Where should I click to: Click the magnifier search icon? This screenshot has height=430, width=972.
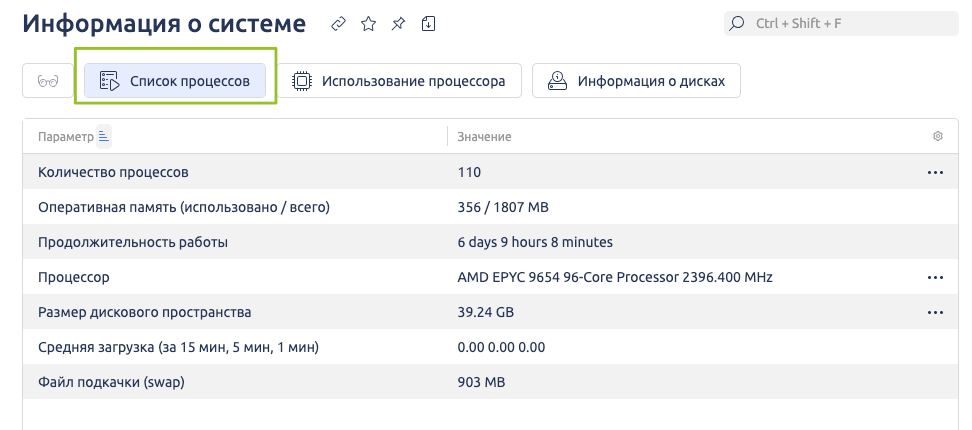click(737, 23)
